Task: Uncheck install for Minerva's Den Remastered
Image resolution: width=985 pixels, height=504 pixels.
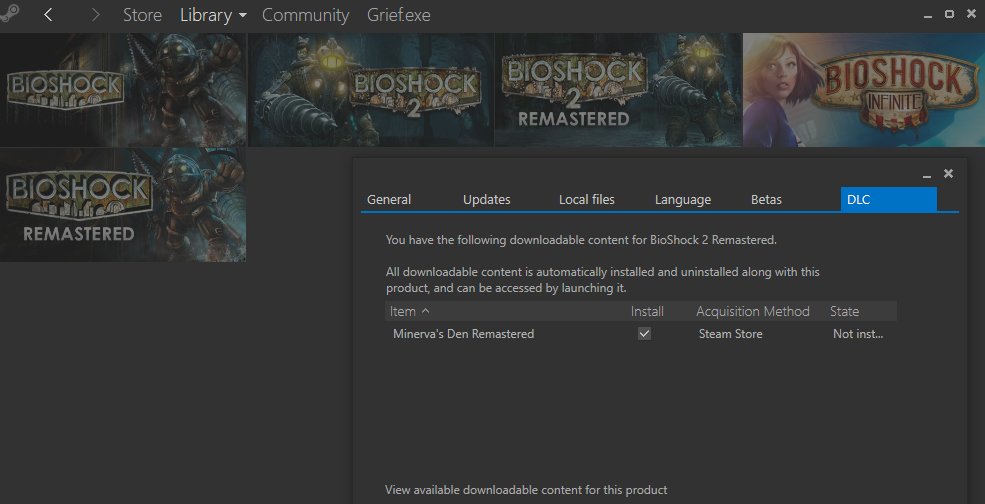Action: pos(645,334)
